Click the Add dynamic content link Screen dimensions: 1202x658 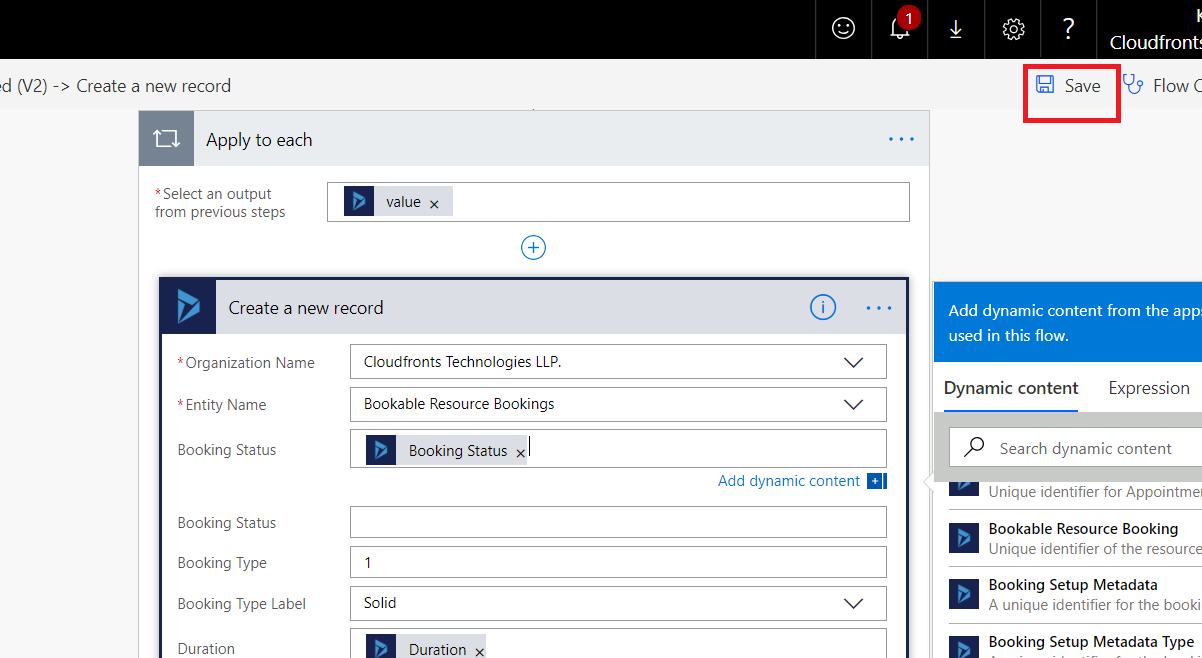point(789,481)
